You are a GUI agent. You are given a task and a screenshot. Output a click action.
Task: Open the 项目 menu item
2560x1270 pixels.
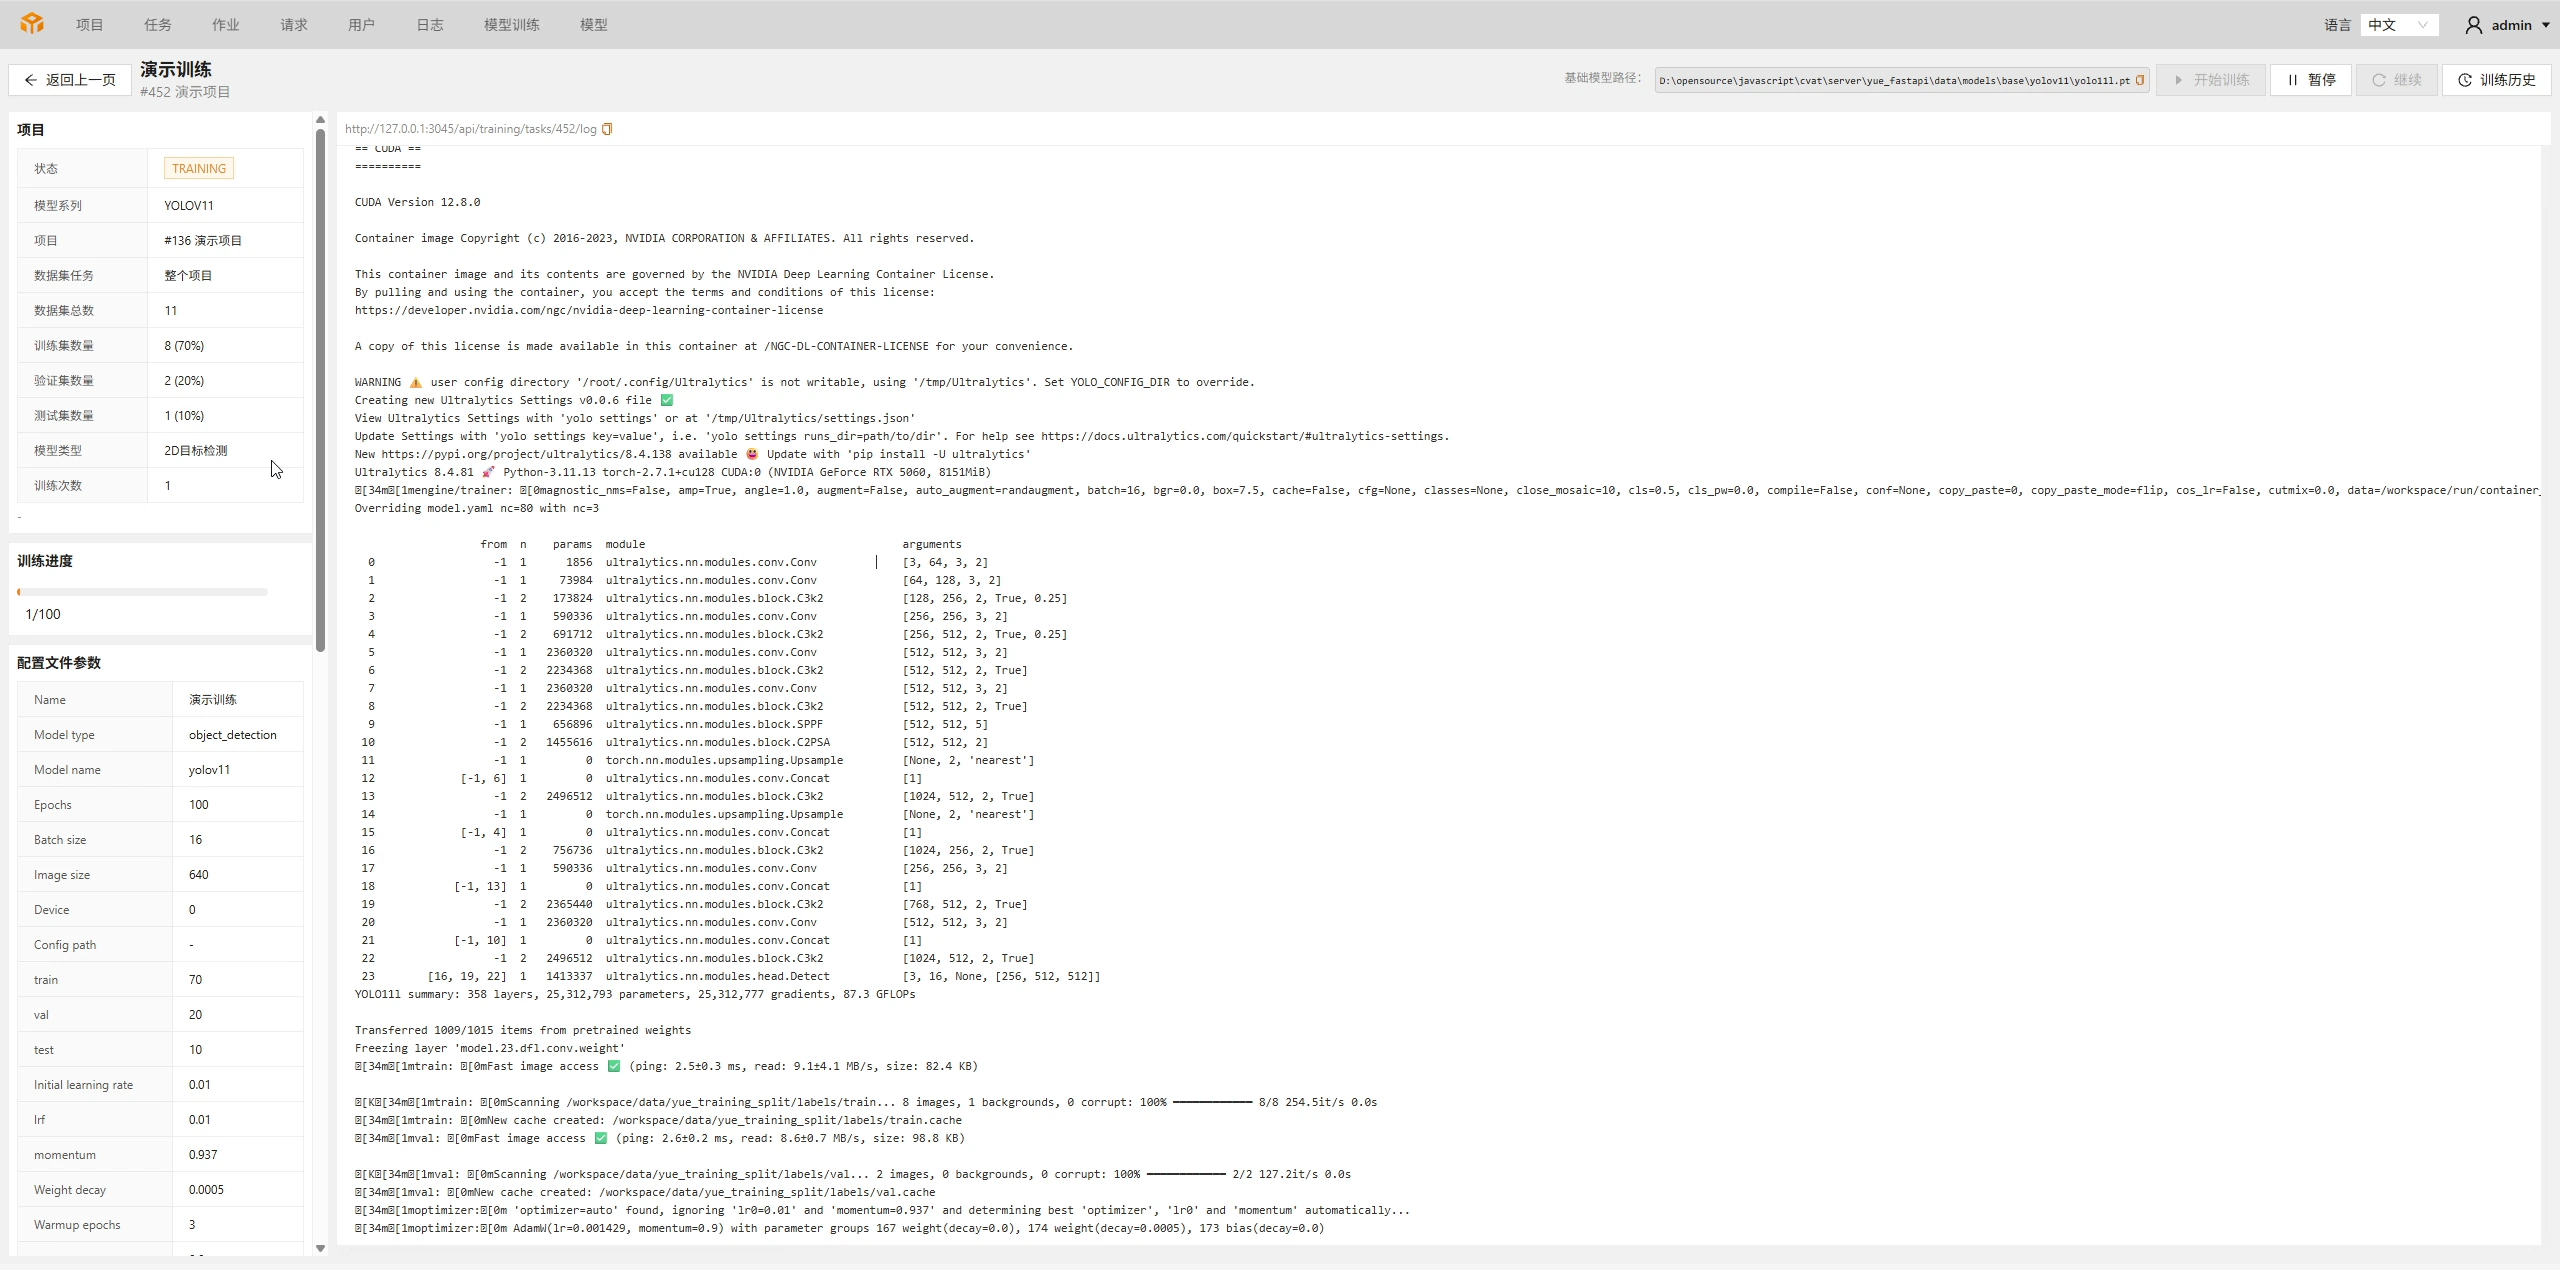click(90, 25)
